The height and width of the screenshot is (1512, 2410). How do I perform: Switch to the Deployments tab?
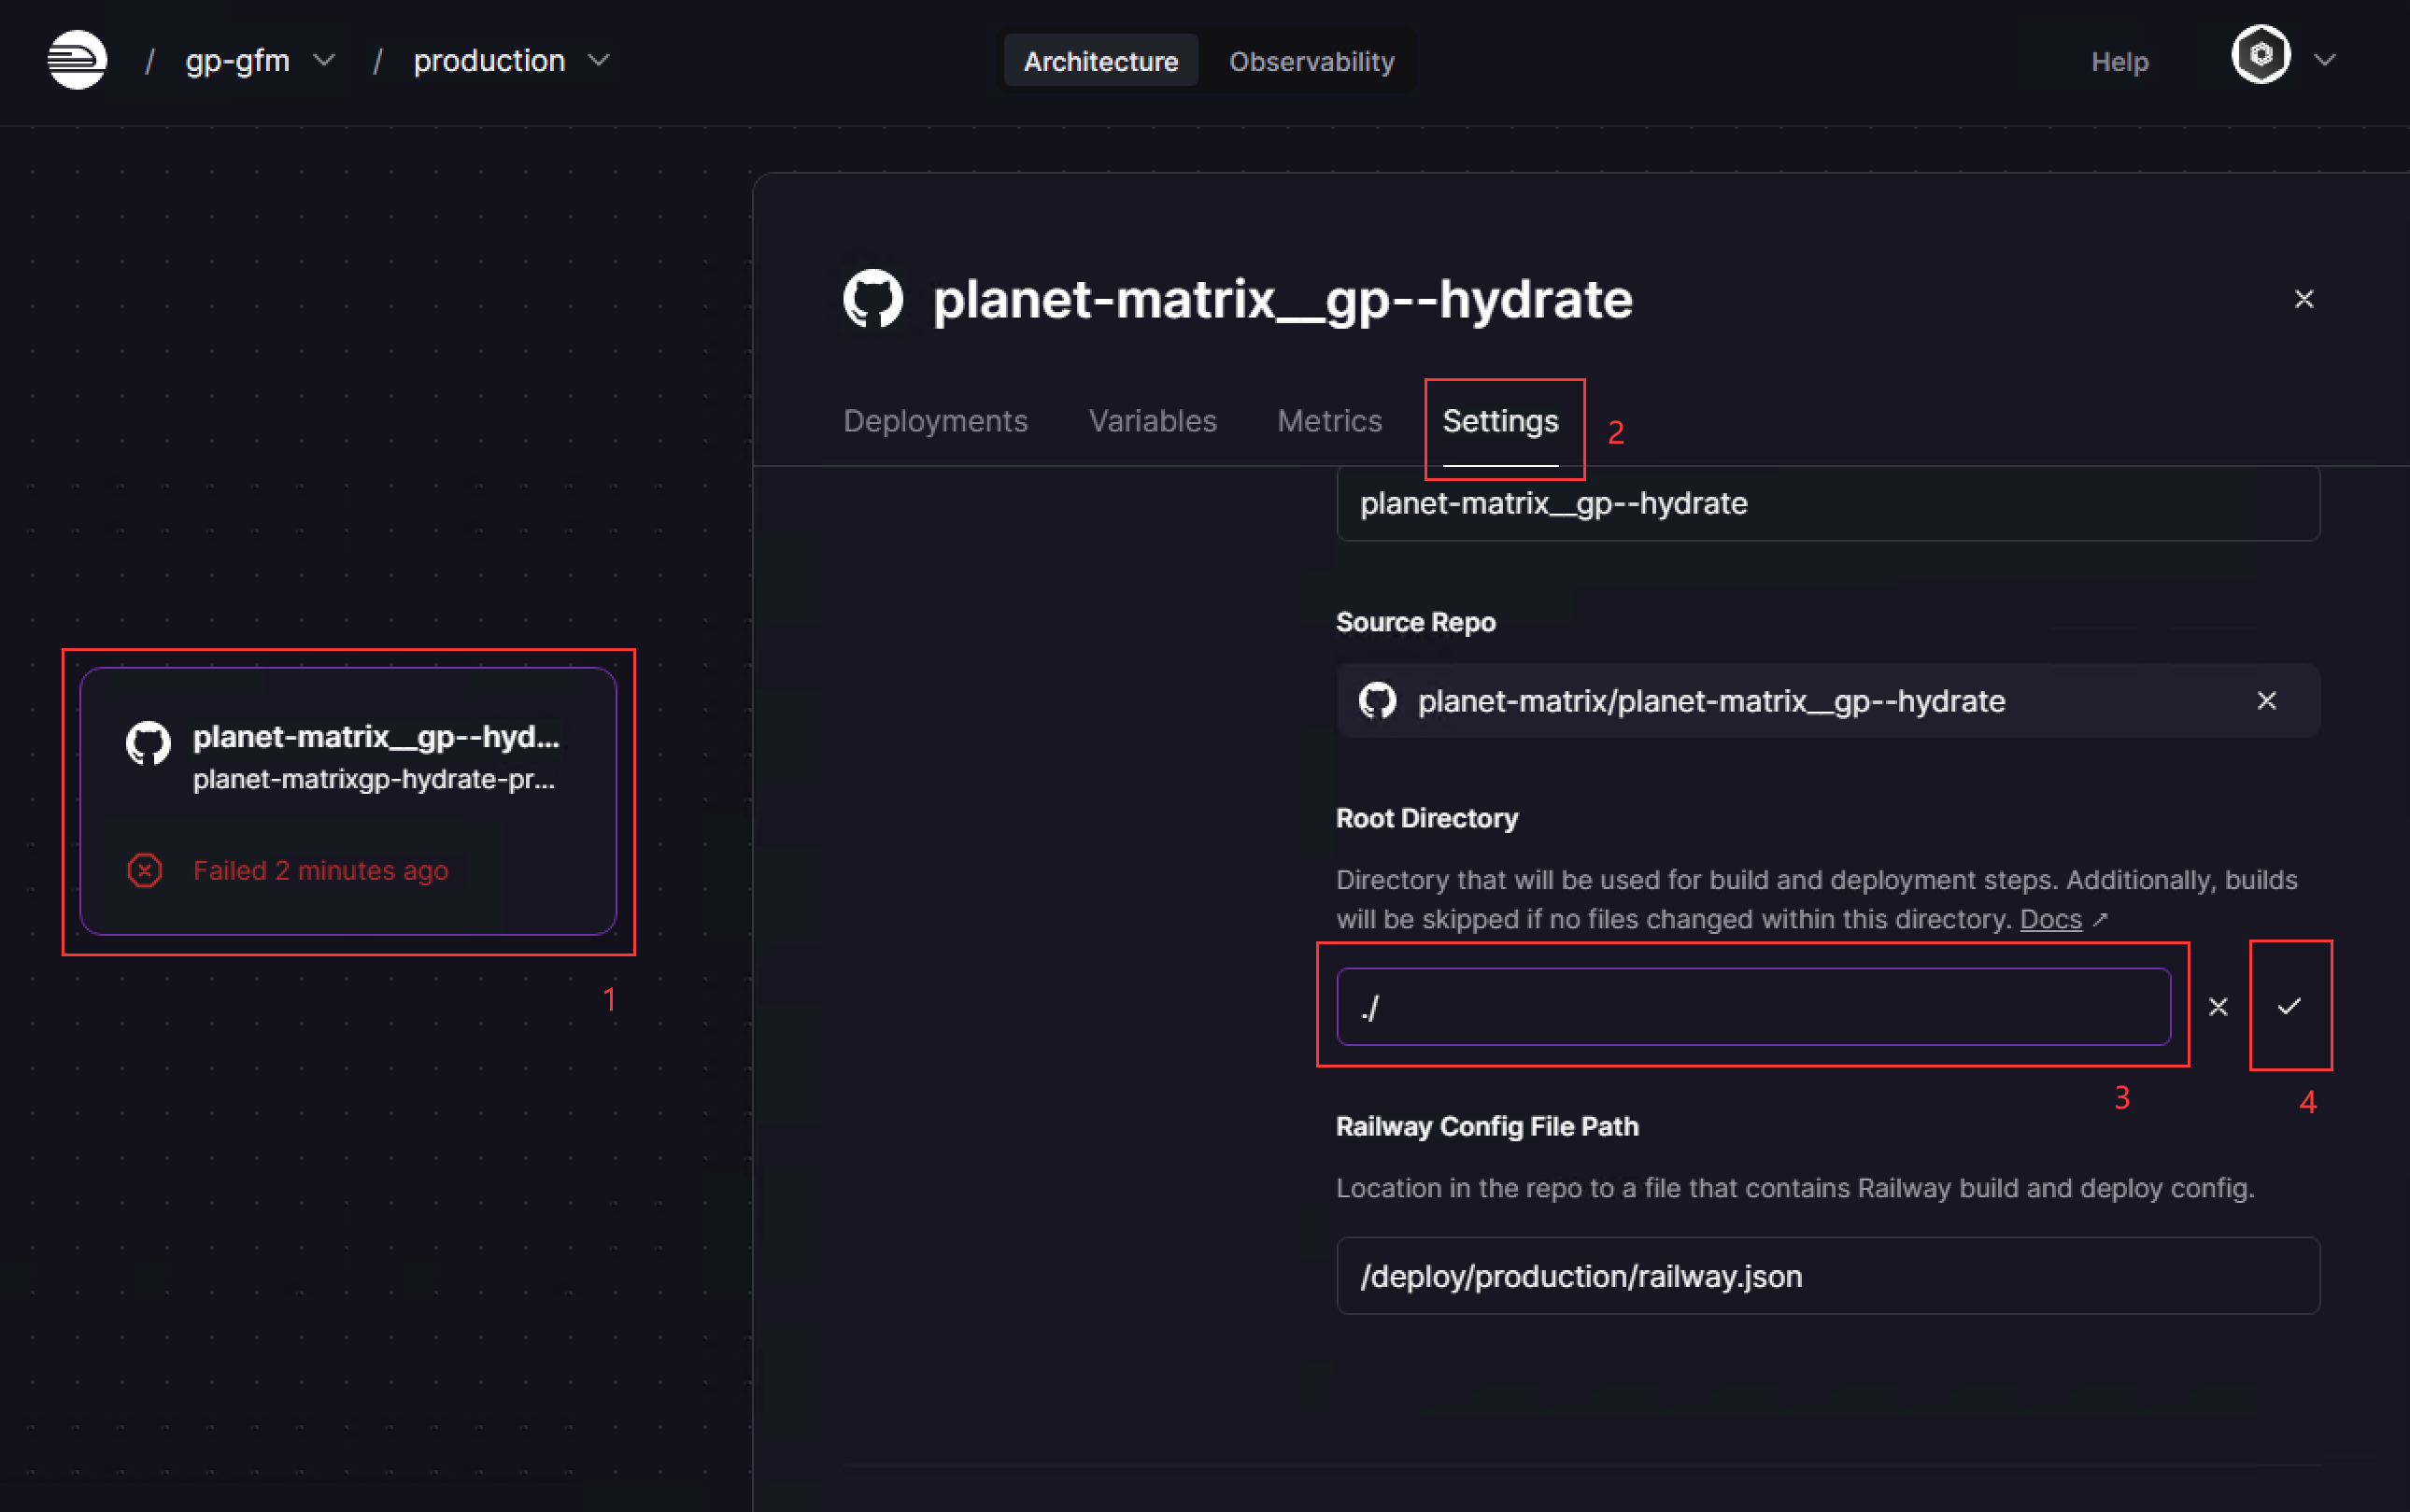point(935,421)
